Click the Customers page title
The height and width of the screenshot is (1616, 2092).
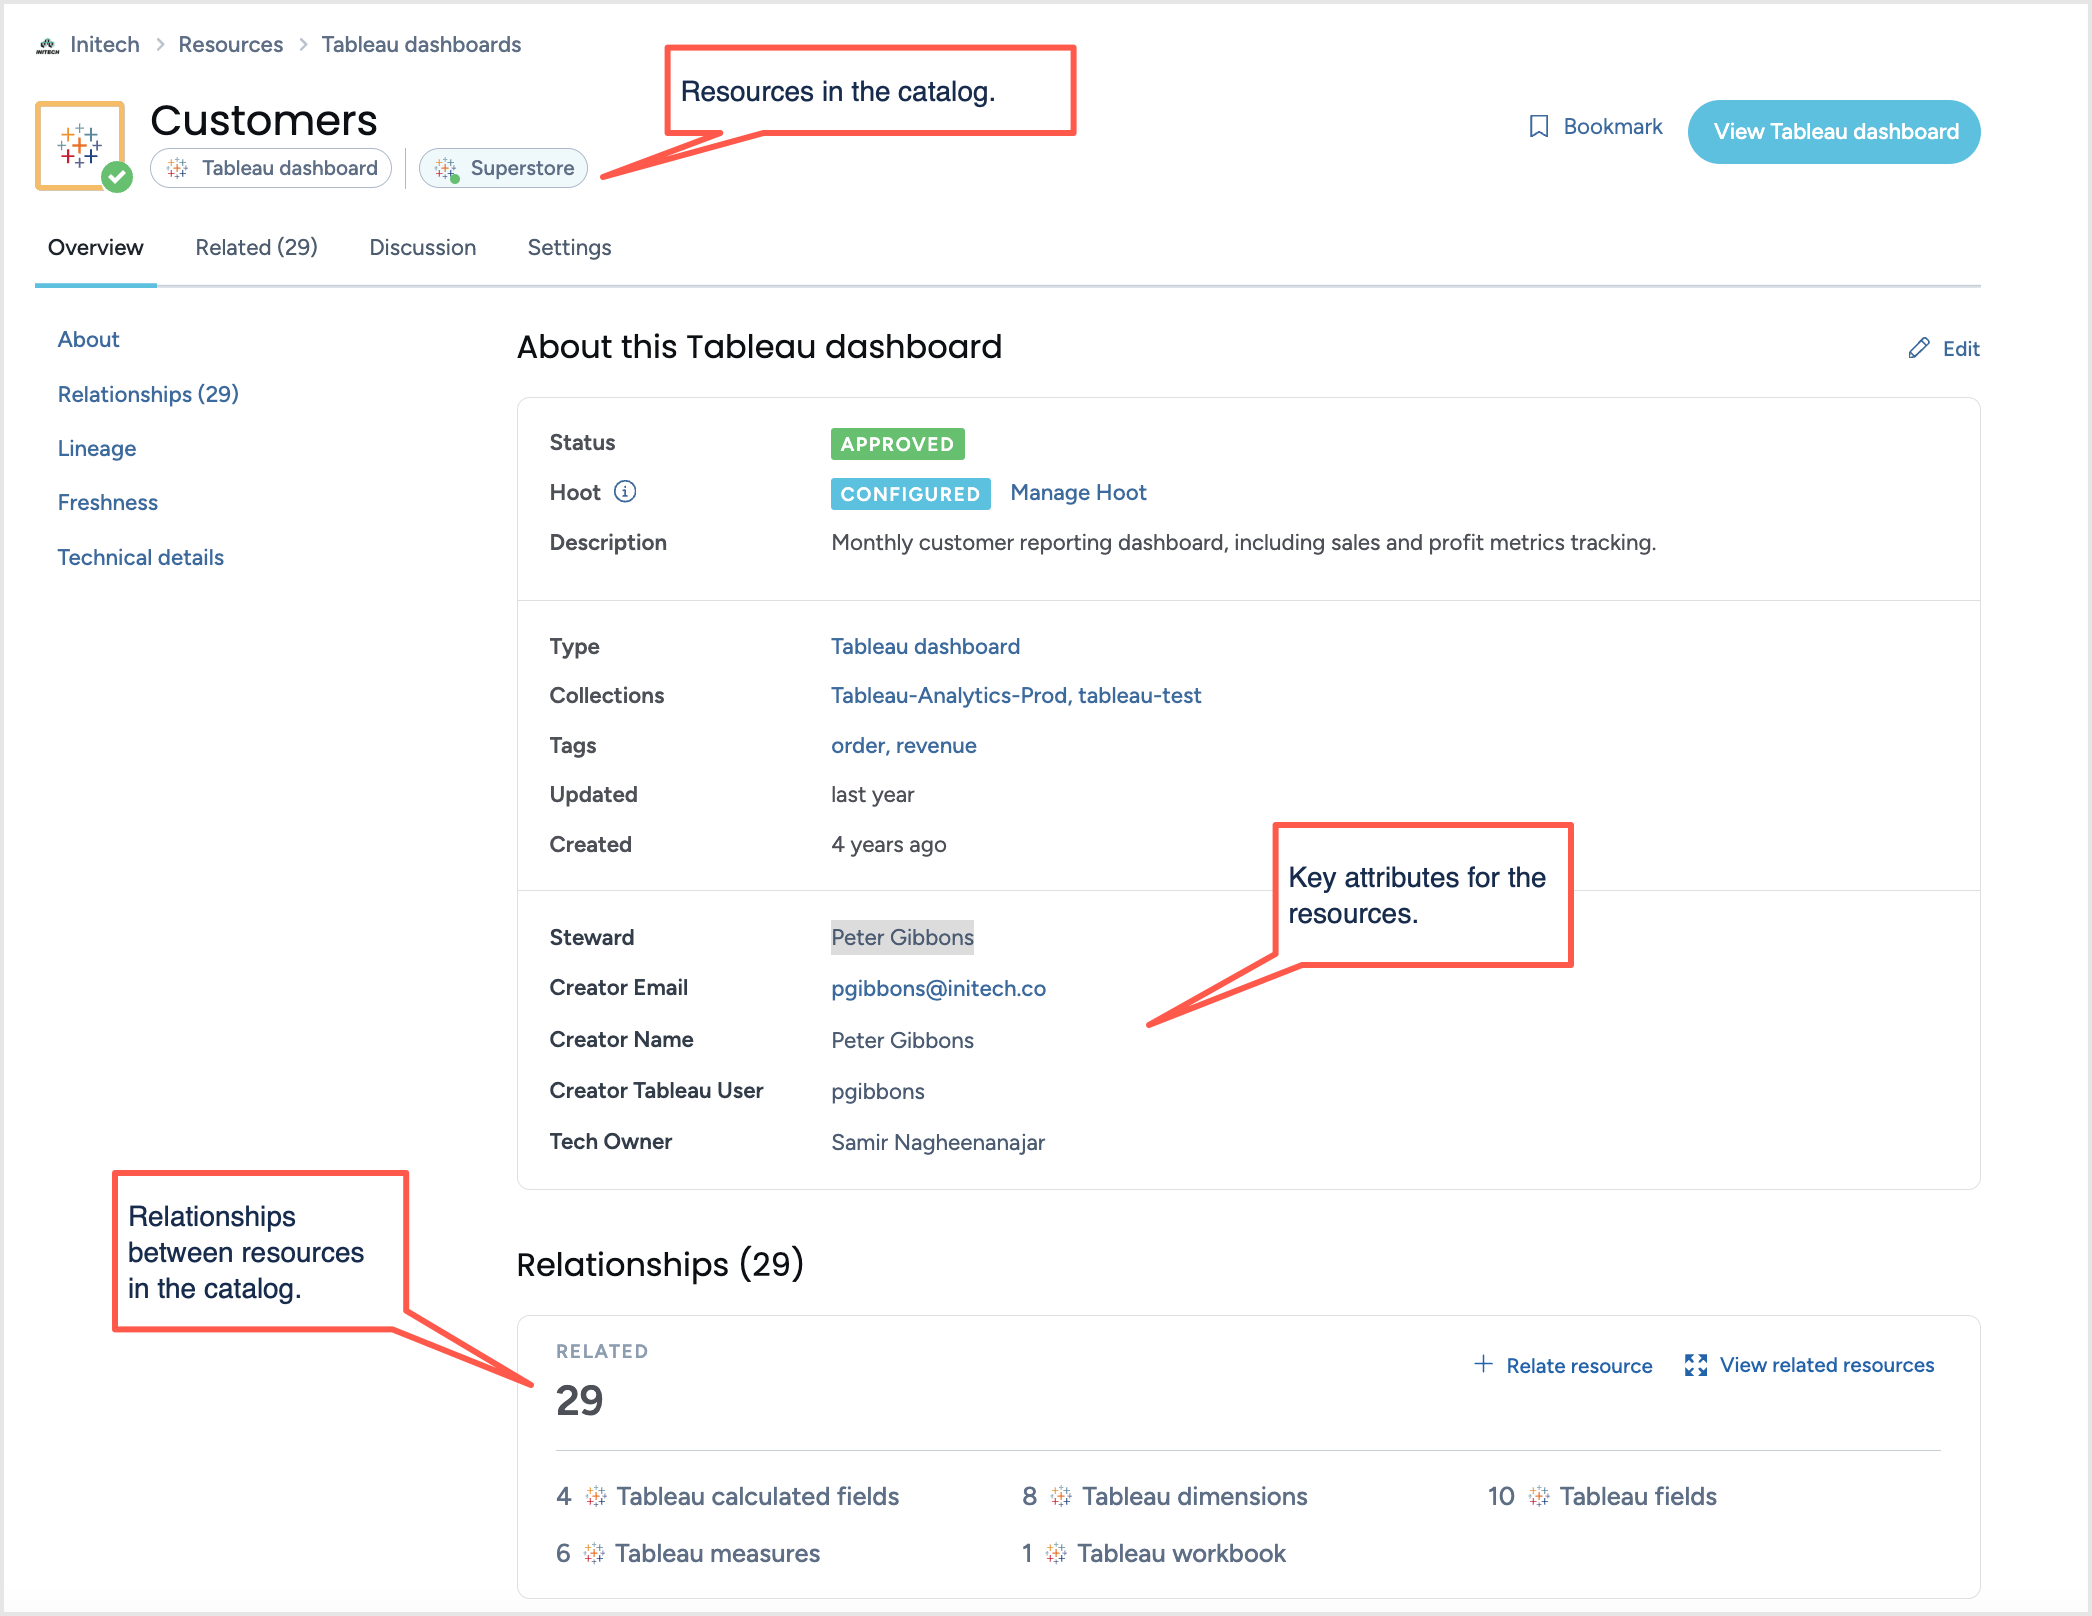[264, 121]
